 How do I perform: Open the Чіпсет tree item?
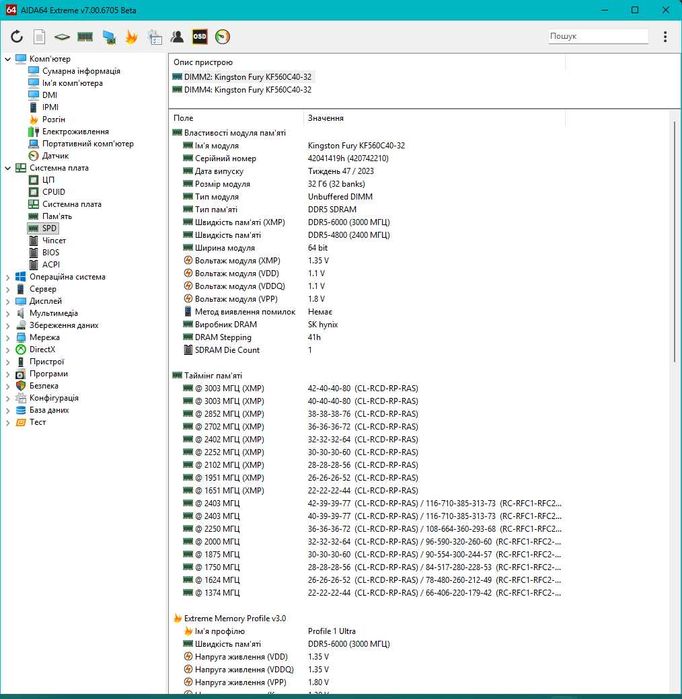54,240
